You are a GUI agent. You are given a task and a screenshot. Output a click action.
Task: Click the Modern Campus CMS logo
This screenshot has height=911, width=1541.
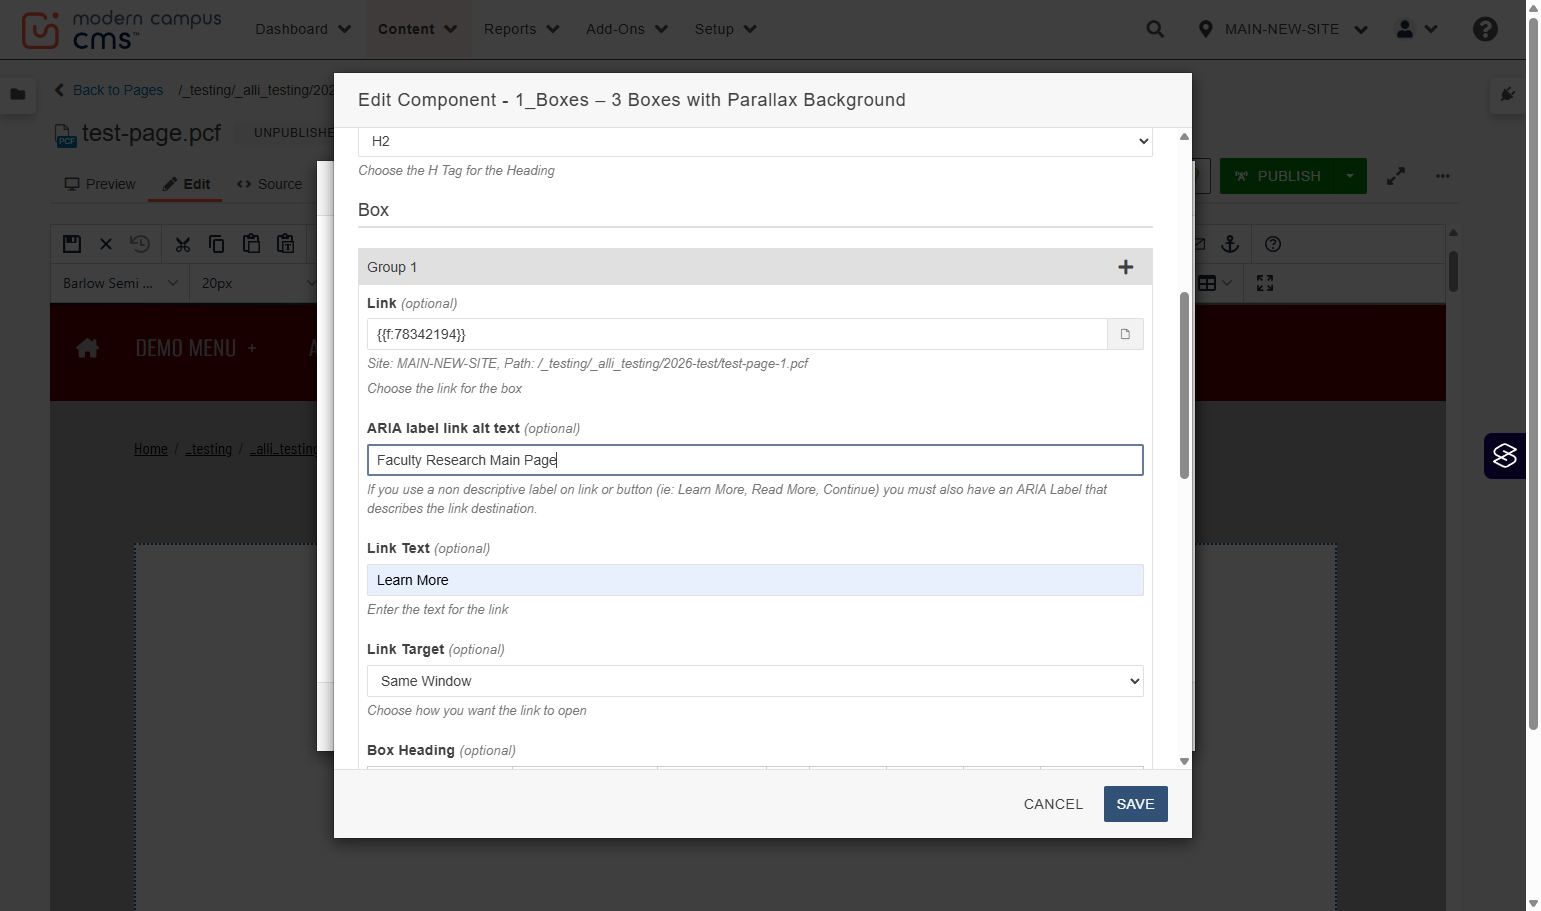(120, 30)
